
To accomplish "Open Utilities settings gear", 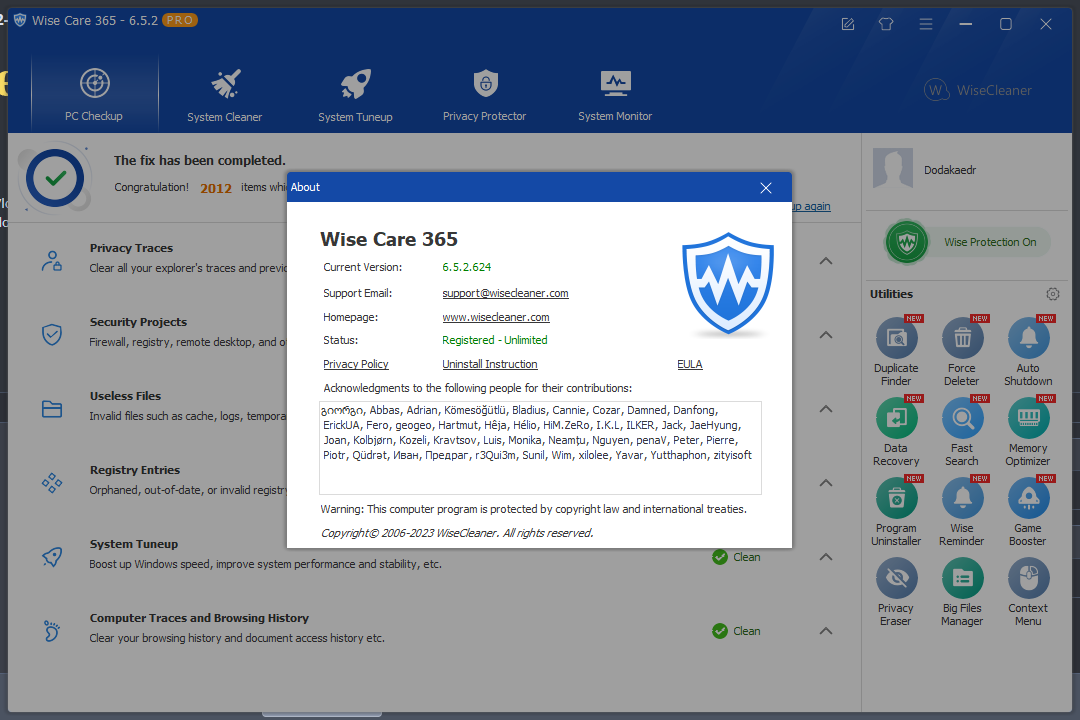I will coord(1052,294).
